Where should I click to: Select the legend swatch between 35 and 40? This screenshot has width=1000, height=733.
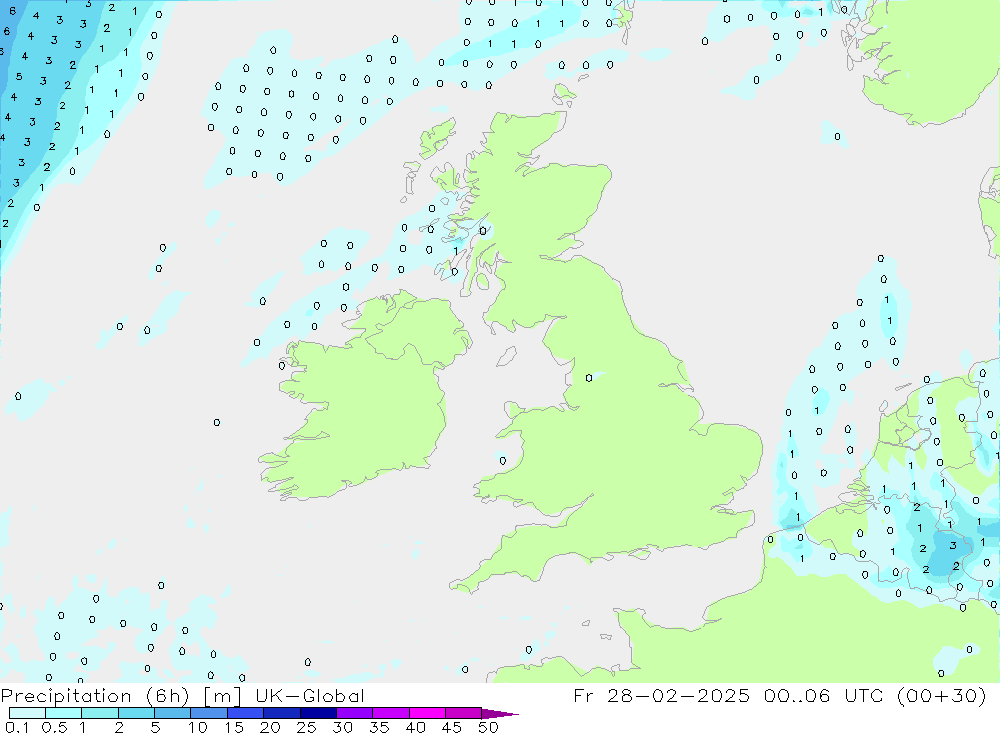(391, 713)
